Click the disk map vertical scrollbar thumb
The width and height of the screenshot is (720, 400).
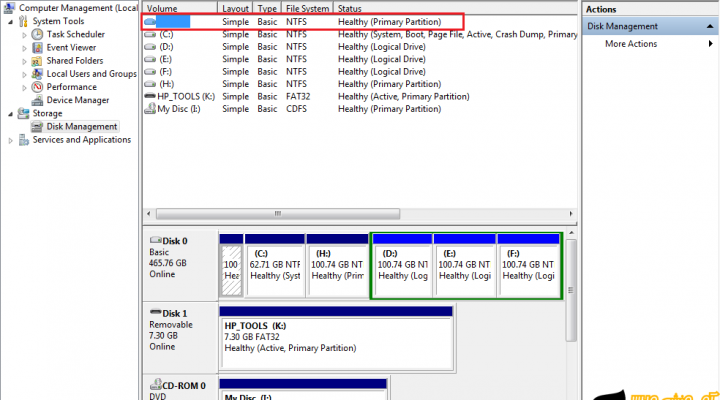[571, 290]
